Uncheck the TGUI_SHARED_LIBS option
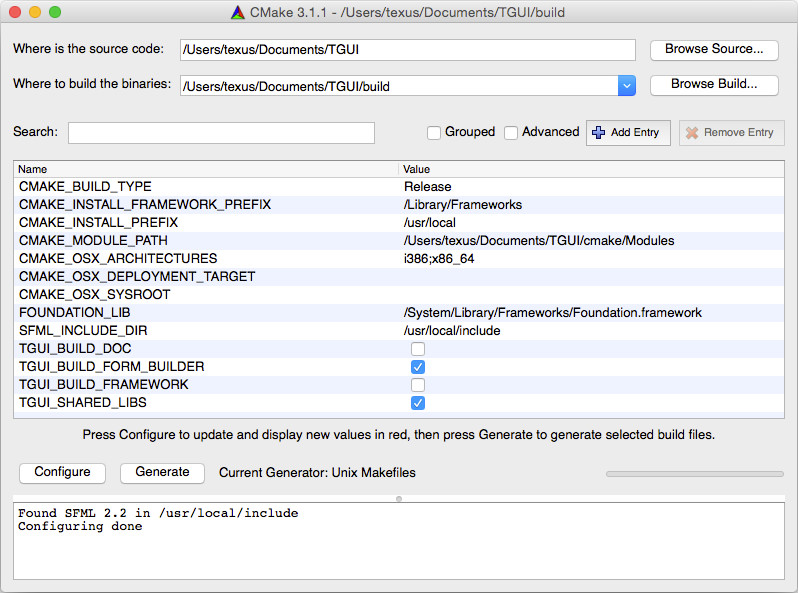The image size is (798, 593). pyautogui.click(x=418, y=403)
